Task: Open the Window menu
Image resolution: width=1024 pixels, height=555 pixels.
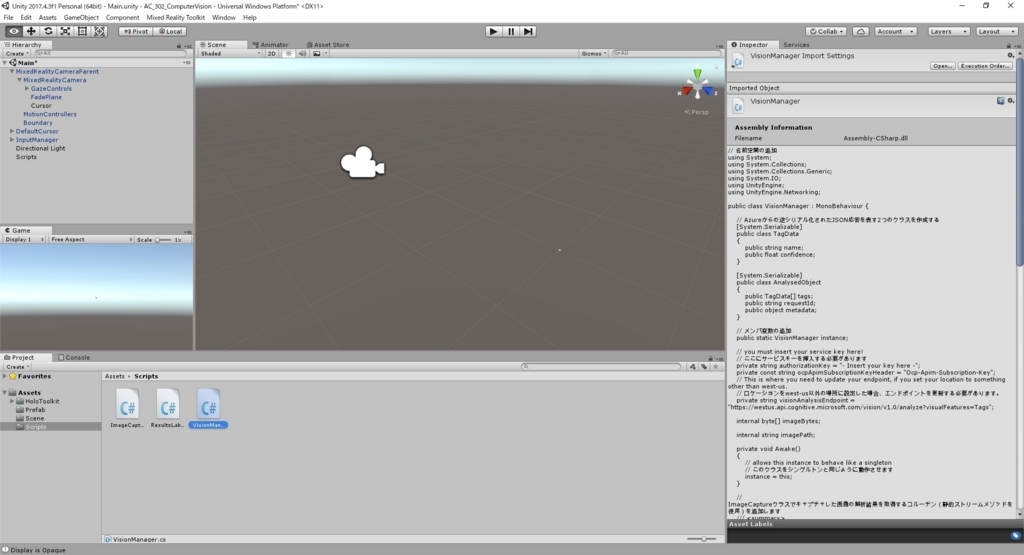Action: tap(223, 18)
